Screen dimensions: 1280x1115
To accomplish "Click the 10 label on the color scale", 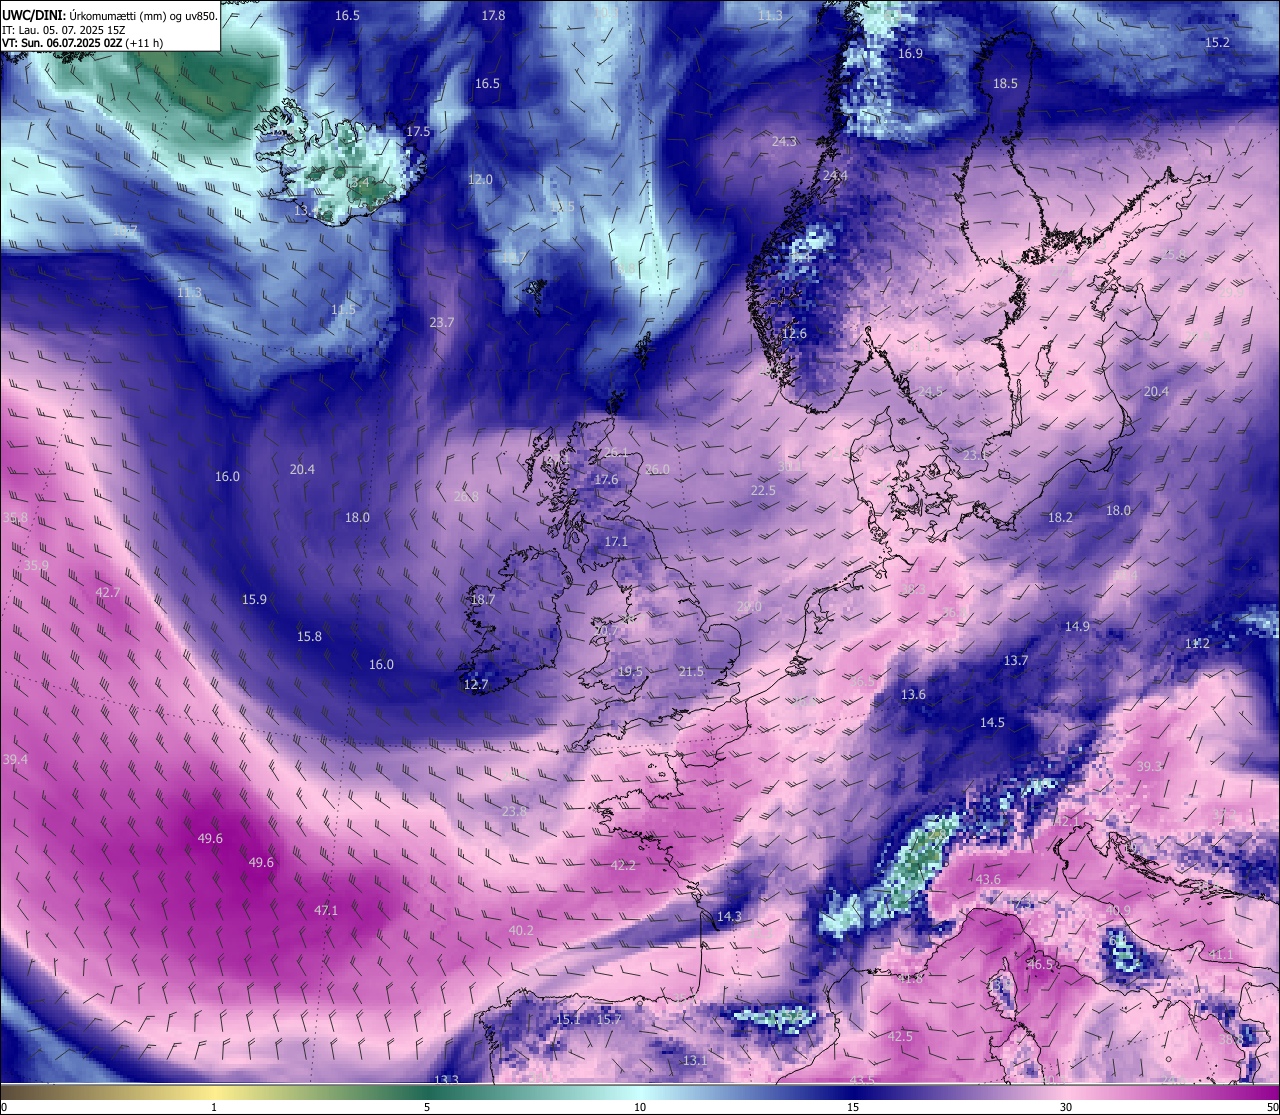I will 640,1107.
